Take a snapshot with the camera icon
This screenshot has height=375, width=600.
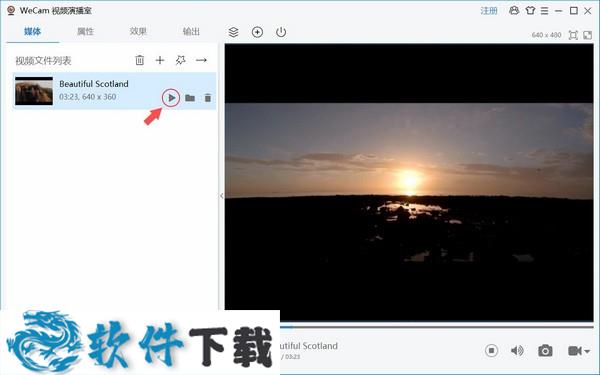coord(545,351)
